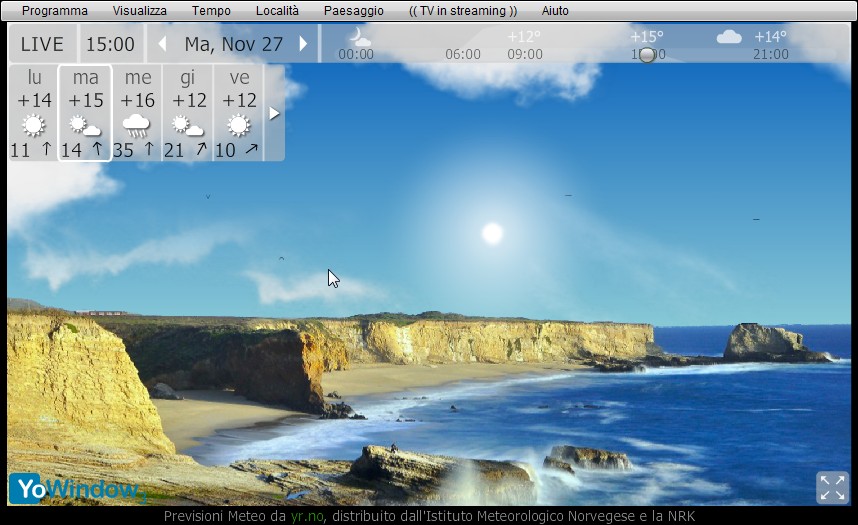This screenshot has height=525, width=858.
Task: Click the fullscreen expand icon
Action: [832, 487]
